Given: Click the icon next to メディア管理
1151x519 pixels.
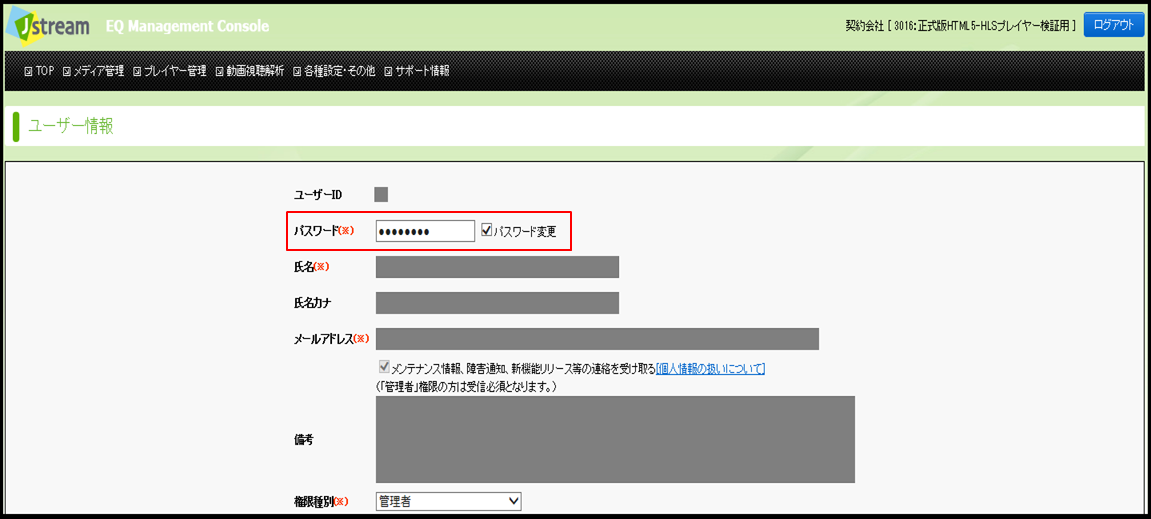Looking at the screenshot, I should 67,71.
